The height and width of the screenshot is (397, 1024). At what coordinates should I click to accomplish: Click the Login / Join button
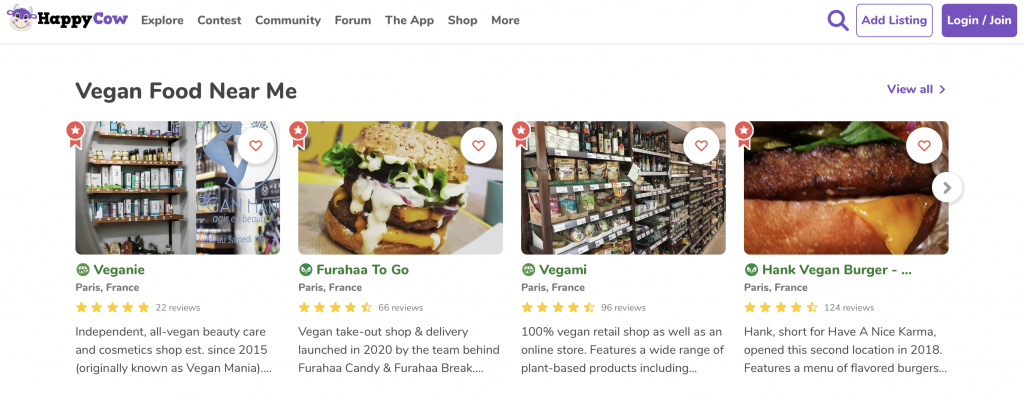click(979, 20)
